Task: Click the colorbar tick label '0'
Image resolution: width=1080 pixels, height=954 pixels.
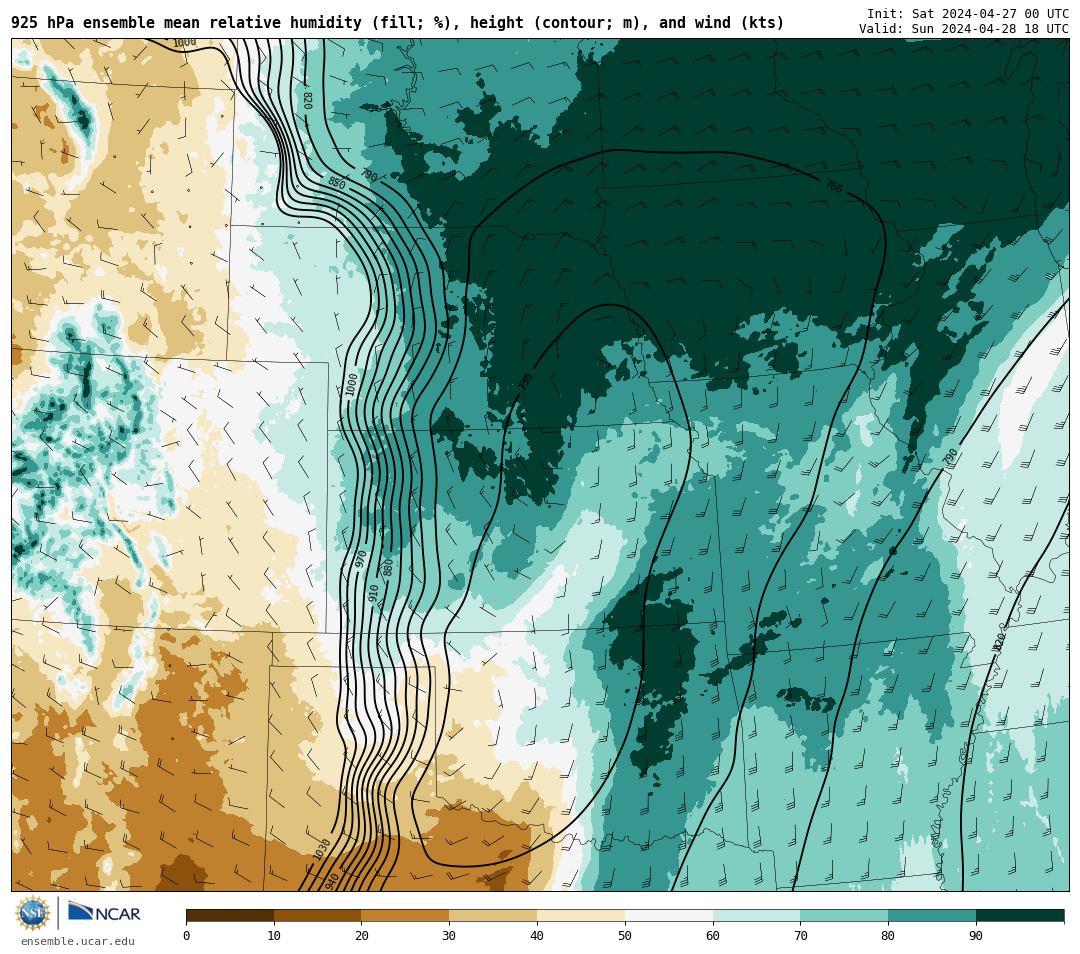Action: point(187,935)
